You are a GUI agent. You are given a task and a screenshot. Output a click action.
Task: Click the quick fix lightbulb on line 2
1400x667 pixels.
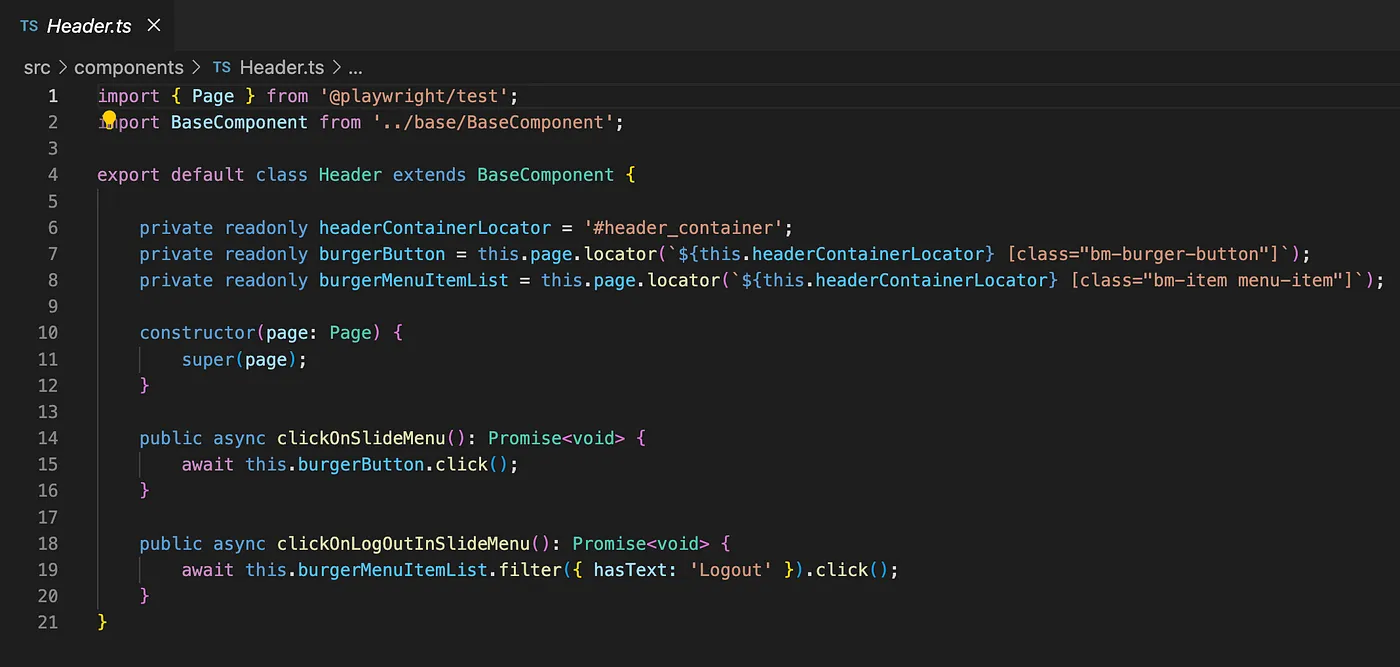[x=108, y=120]
